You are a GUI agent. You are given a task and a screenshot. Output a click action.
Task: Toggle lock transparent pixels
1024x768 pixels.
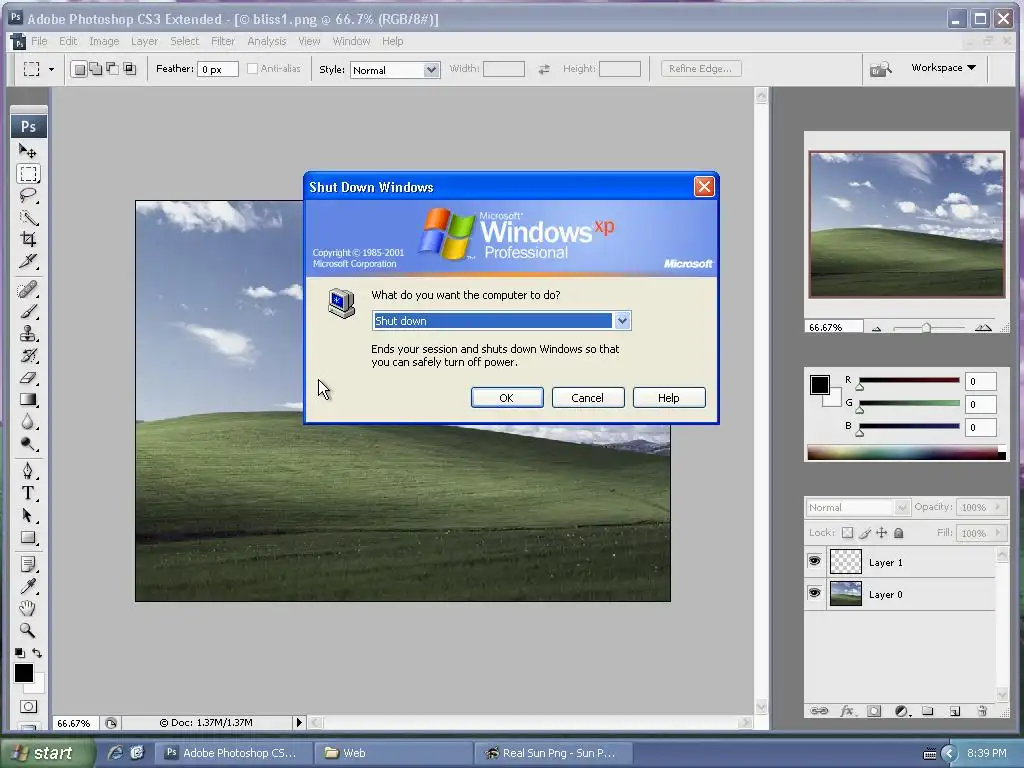point(847,533)
